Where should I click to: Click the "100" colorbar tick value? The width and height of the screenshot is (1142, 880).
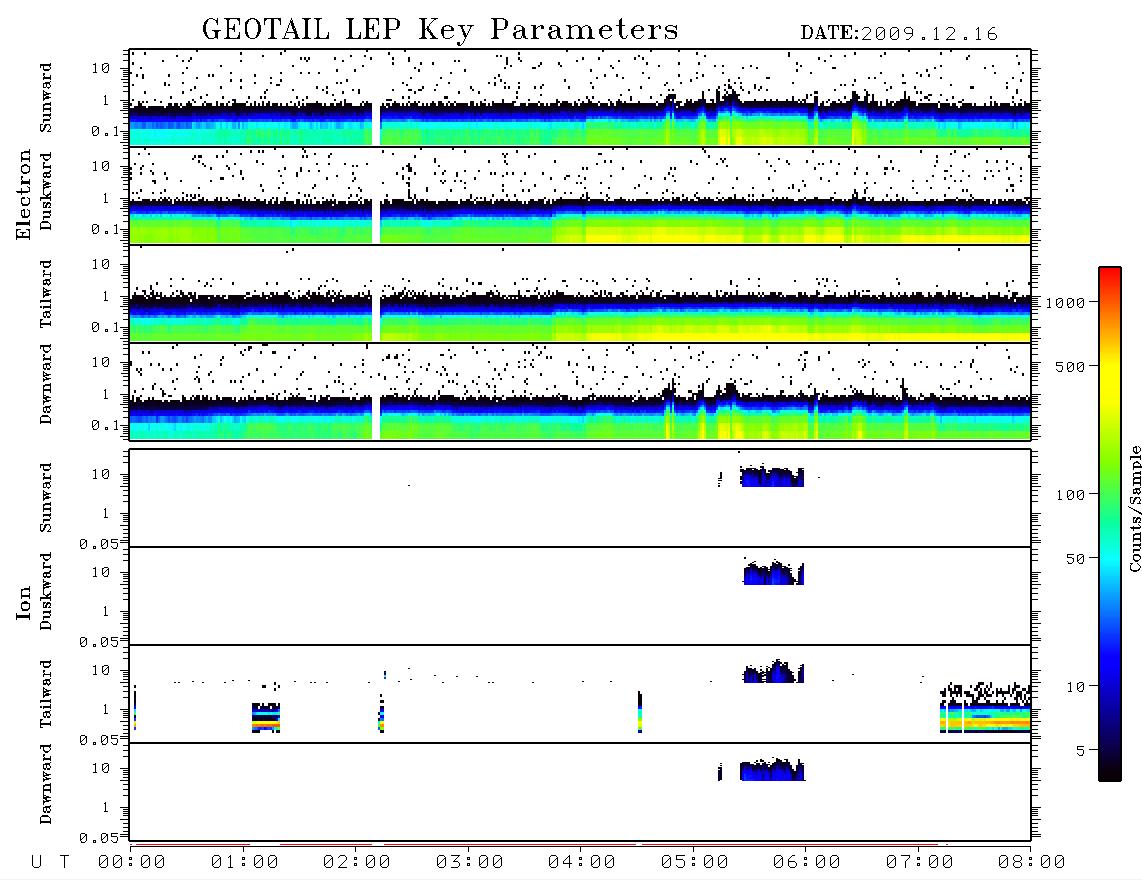(1071, 495)
